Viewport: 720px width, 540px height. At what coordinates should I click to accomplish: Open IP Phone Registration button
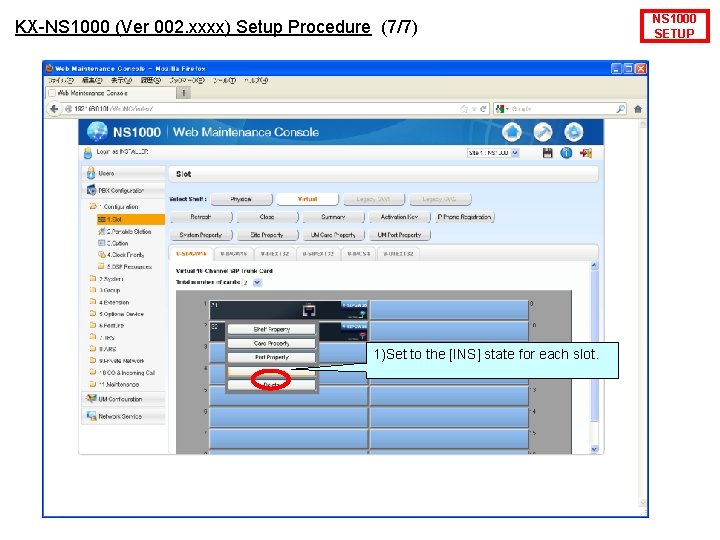(x=465, y=217)
